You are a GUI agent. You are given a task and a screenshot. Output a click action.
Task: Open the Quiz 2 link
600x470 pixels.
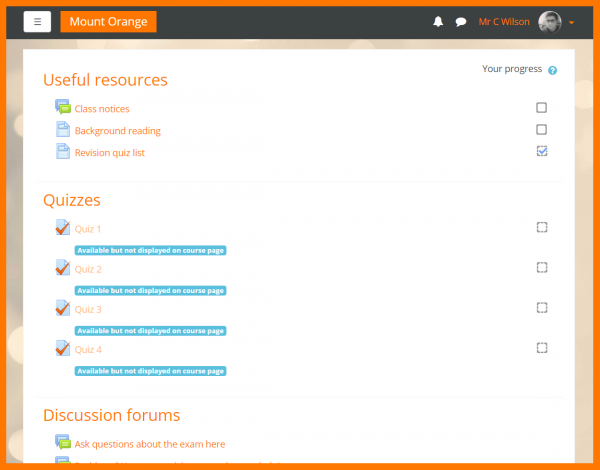tap(88, 269)
